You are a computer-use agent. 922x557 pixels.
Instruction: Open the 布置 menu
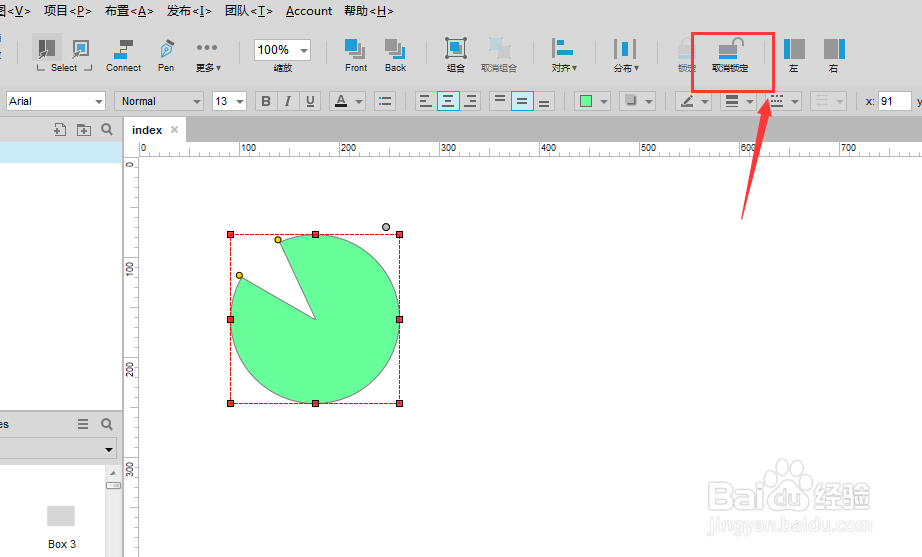(x=129, y=11)
